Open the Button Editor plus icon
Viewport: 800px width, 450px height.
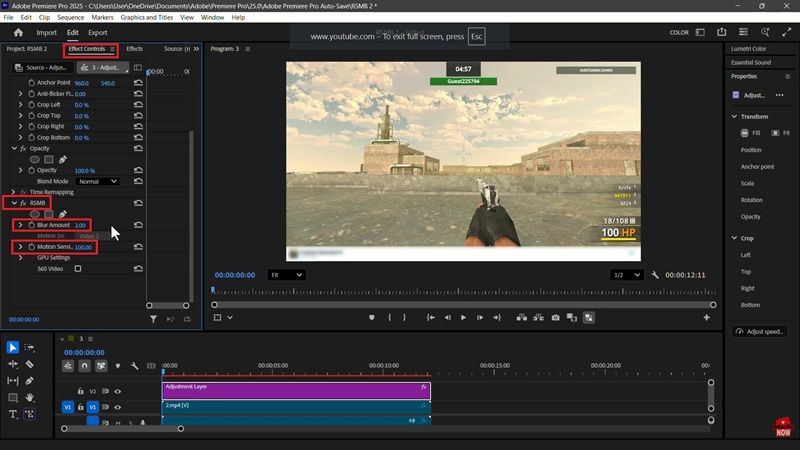tap(707, 317)
